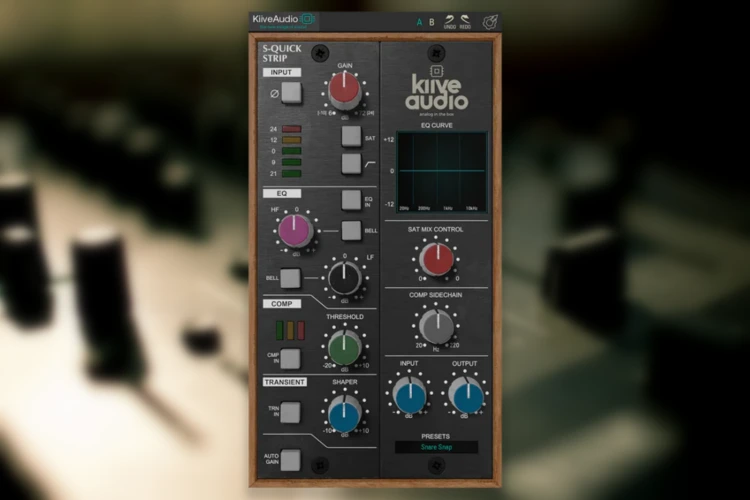Click the TRANSIENT section label
The height and width of the screenshot is (500, 750).
click(285, 382)
